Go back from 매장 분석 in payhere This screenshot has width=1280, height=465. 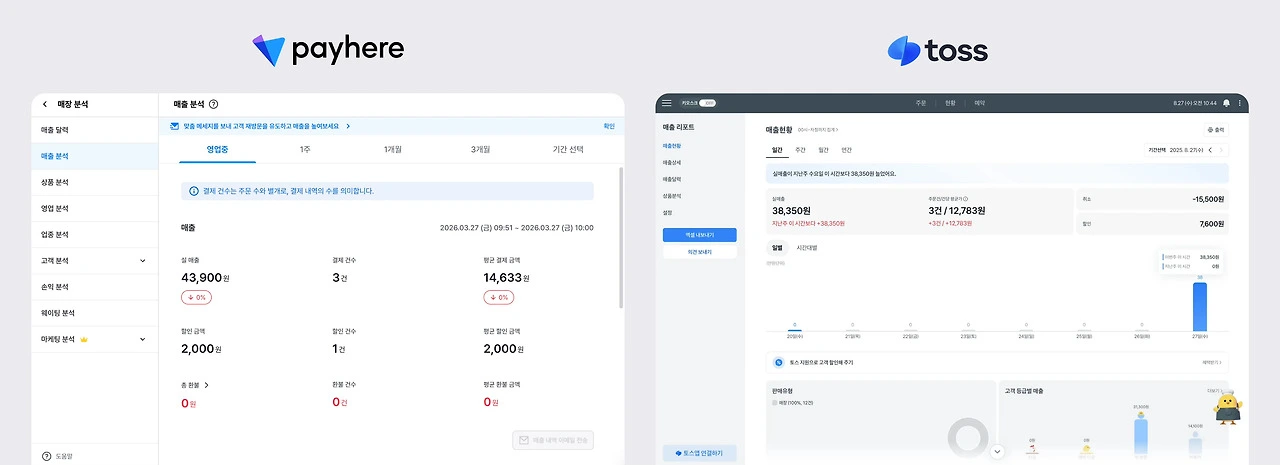tap(44, 104)
